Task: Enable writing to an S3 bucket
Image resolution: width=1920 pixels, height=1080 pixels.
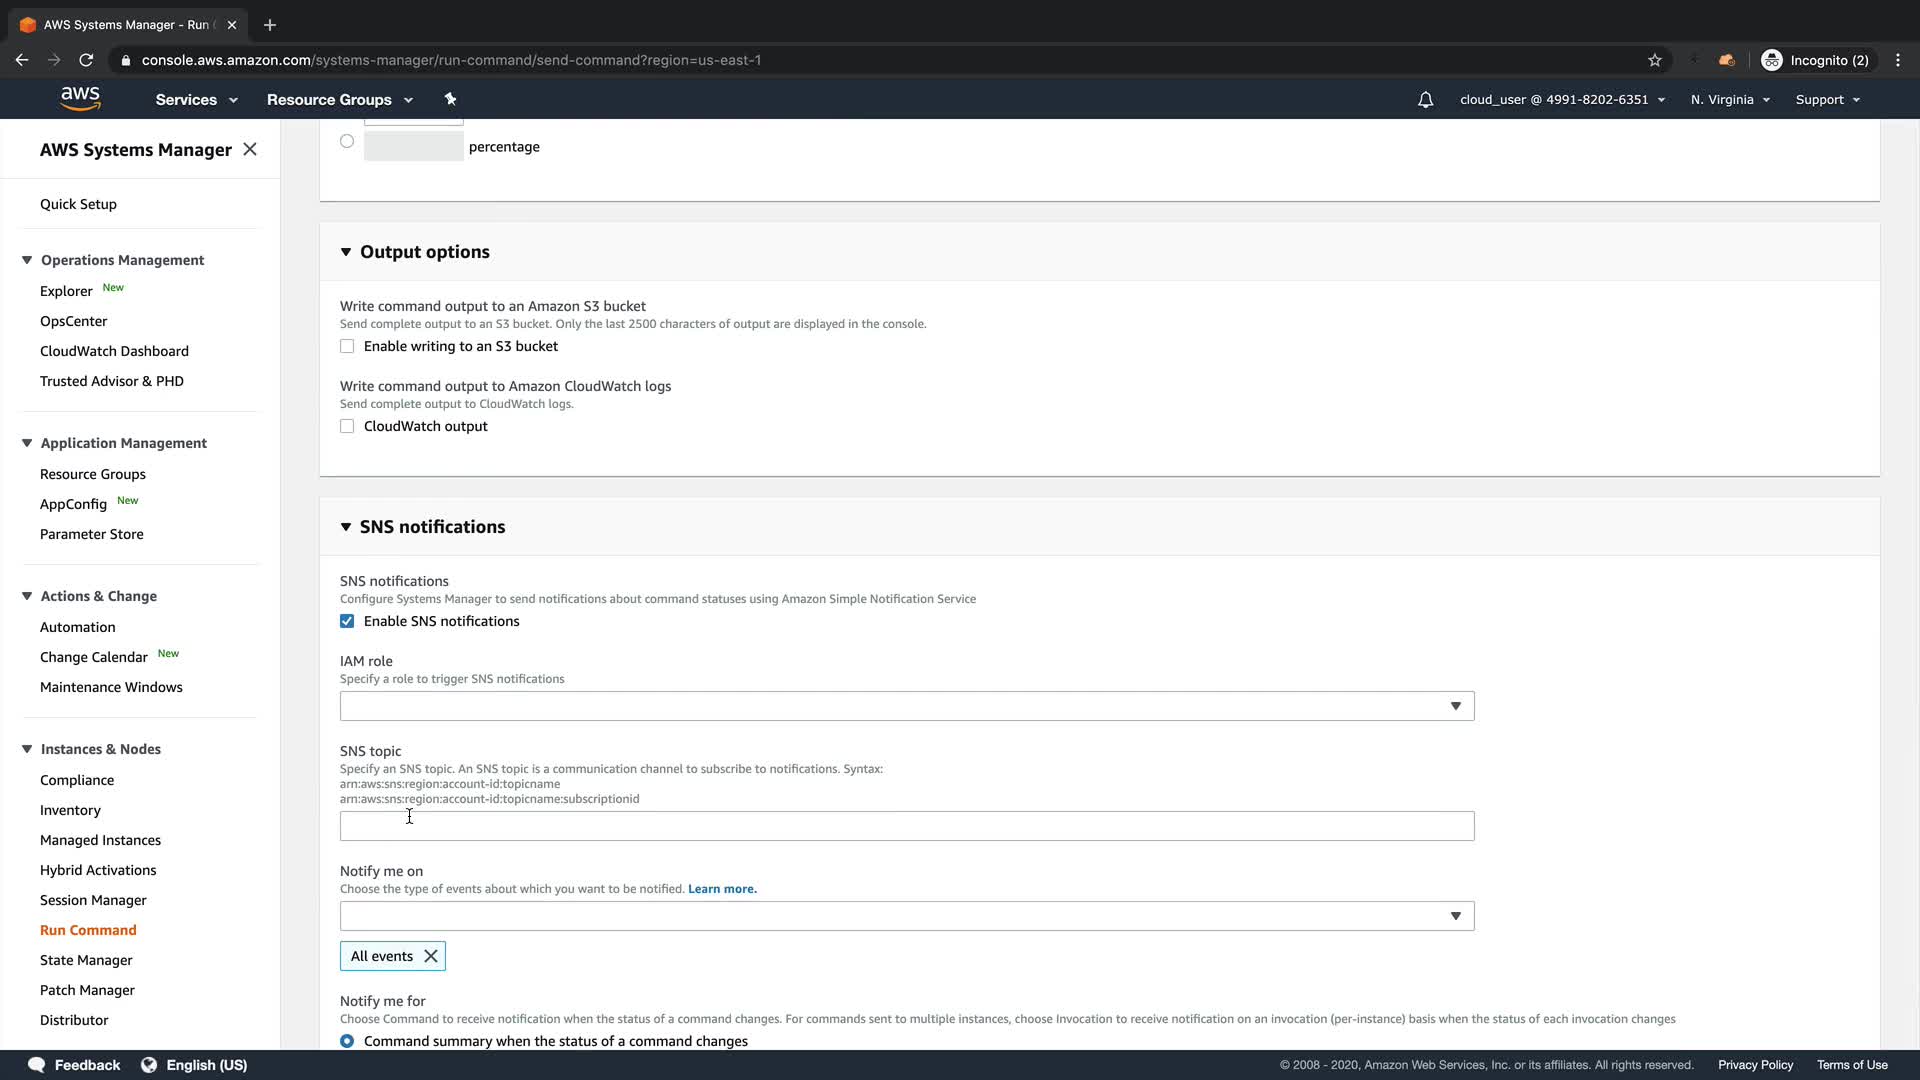Action: (347, 346)
